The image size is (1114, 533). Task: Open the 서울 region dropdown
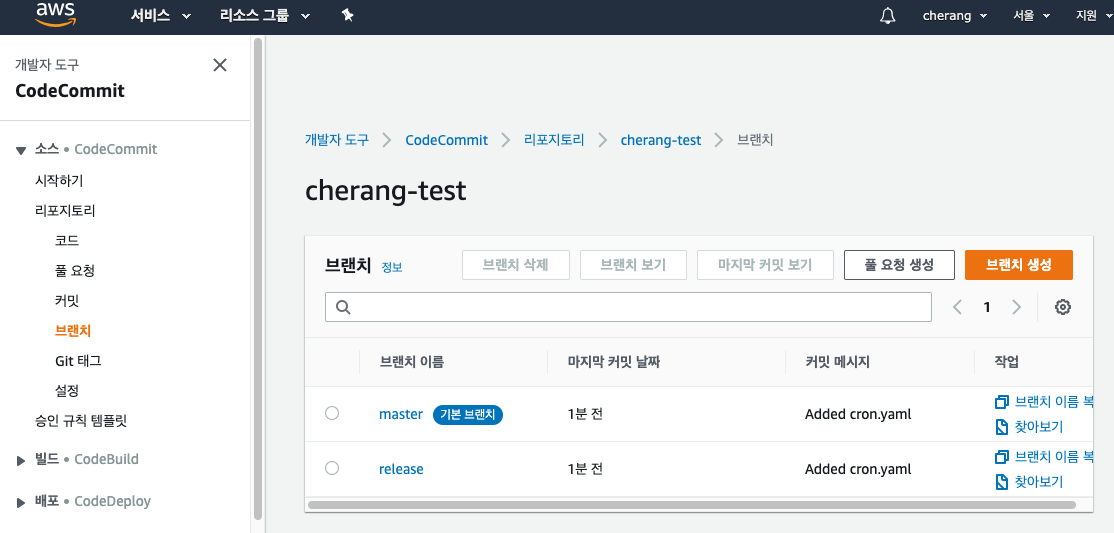pyautogui.click(x=1032, y=16)
